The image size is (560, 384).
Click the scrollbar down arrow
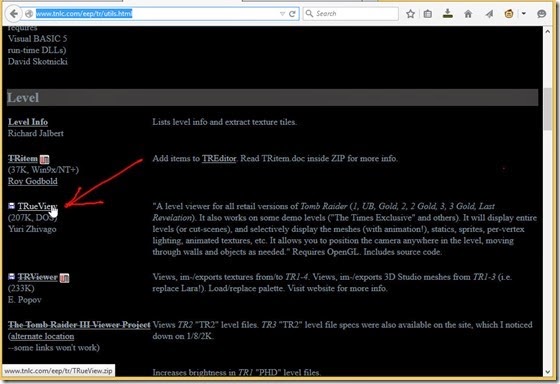pyautogui.click(x=548, y=372)
